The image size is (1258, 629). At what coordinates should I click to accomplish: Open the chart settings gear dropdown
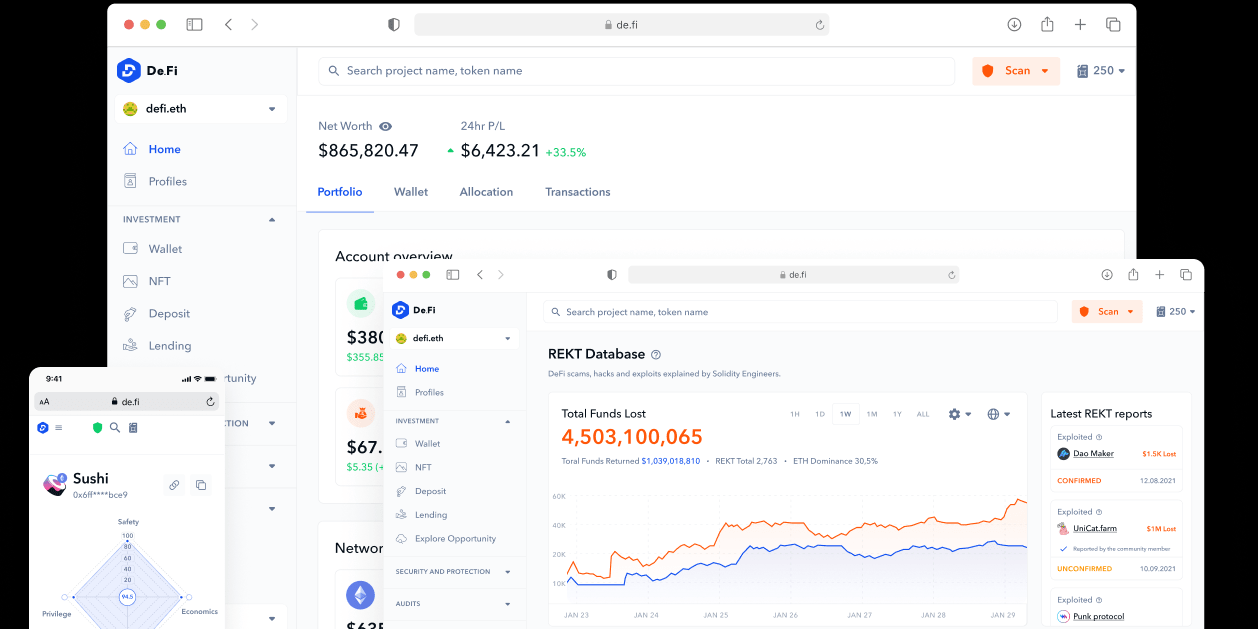point(959,414)
